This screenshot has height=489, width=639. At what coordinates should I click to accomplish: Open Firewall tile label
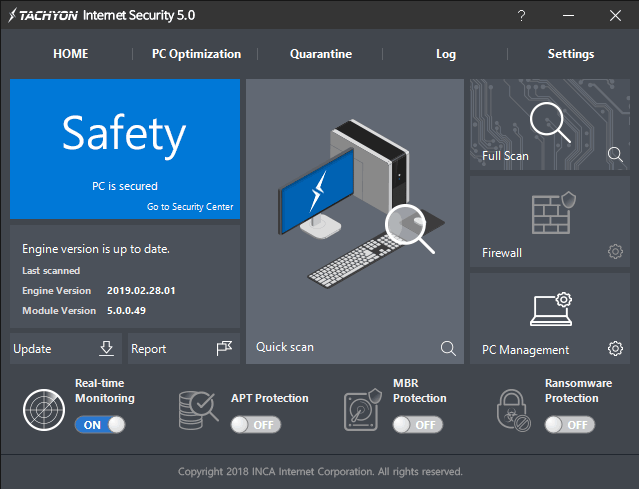coord(502,253)
